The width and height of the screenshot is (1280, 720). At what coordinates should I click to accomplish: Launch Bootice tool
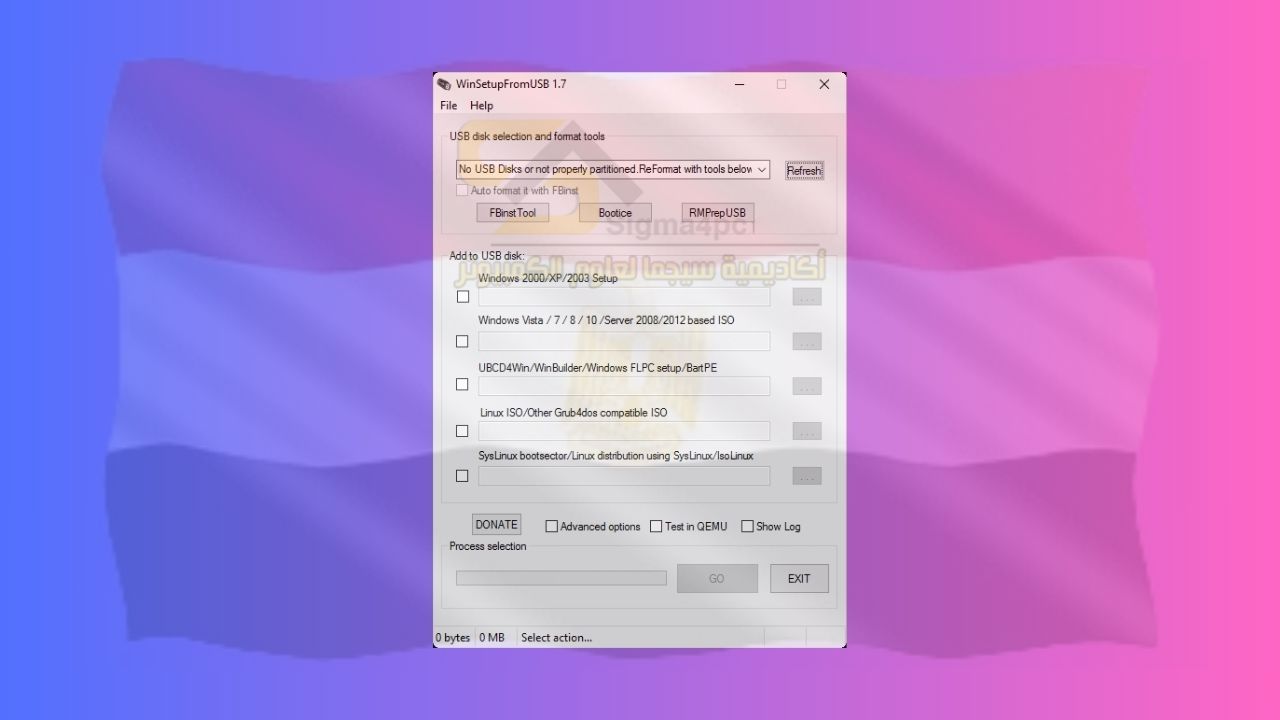pos(615,213)
